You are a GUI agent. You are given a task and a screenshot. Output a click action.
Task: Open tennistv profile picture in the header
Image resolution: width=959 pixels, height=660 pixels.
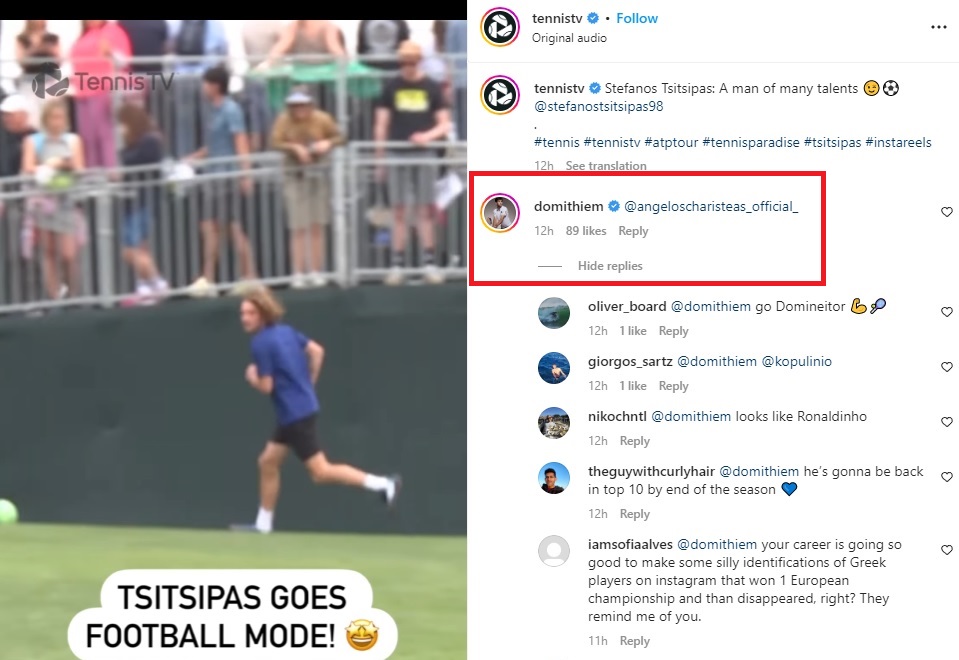(x=500, y=27)
